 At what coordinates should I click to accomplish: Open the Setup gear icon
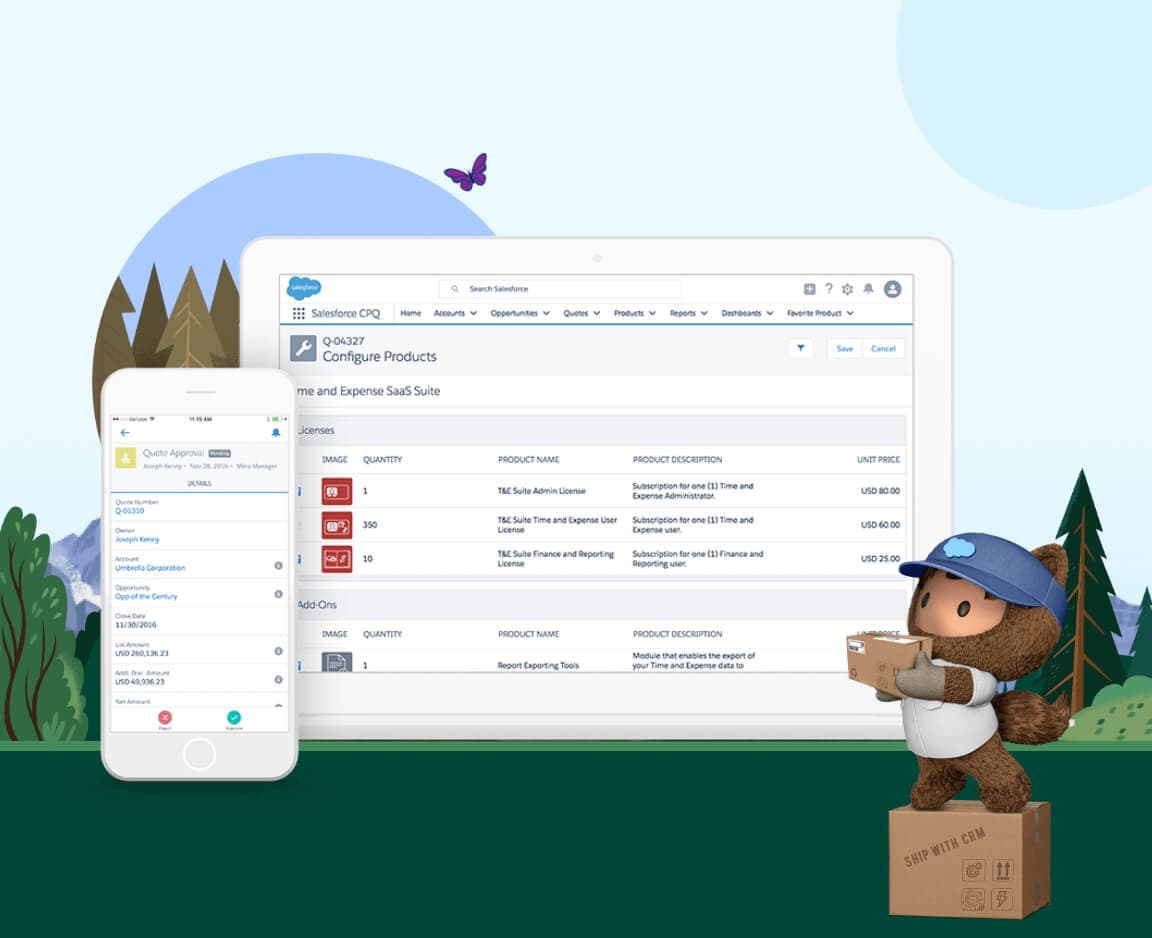[x=847, y=289]
